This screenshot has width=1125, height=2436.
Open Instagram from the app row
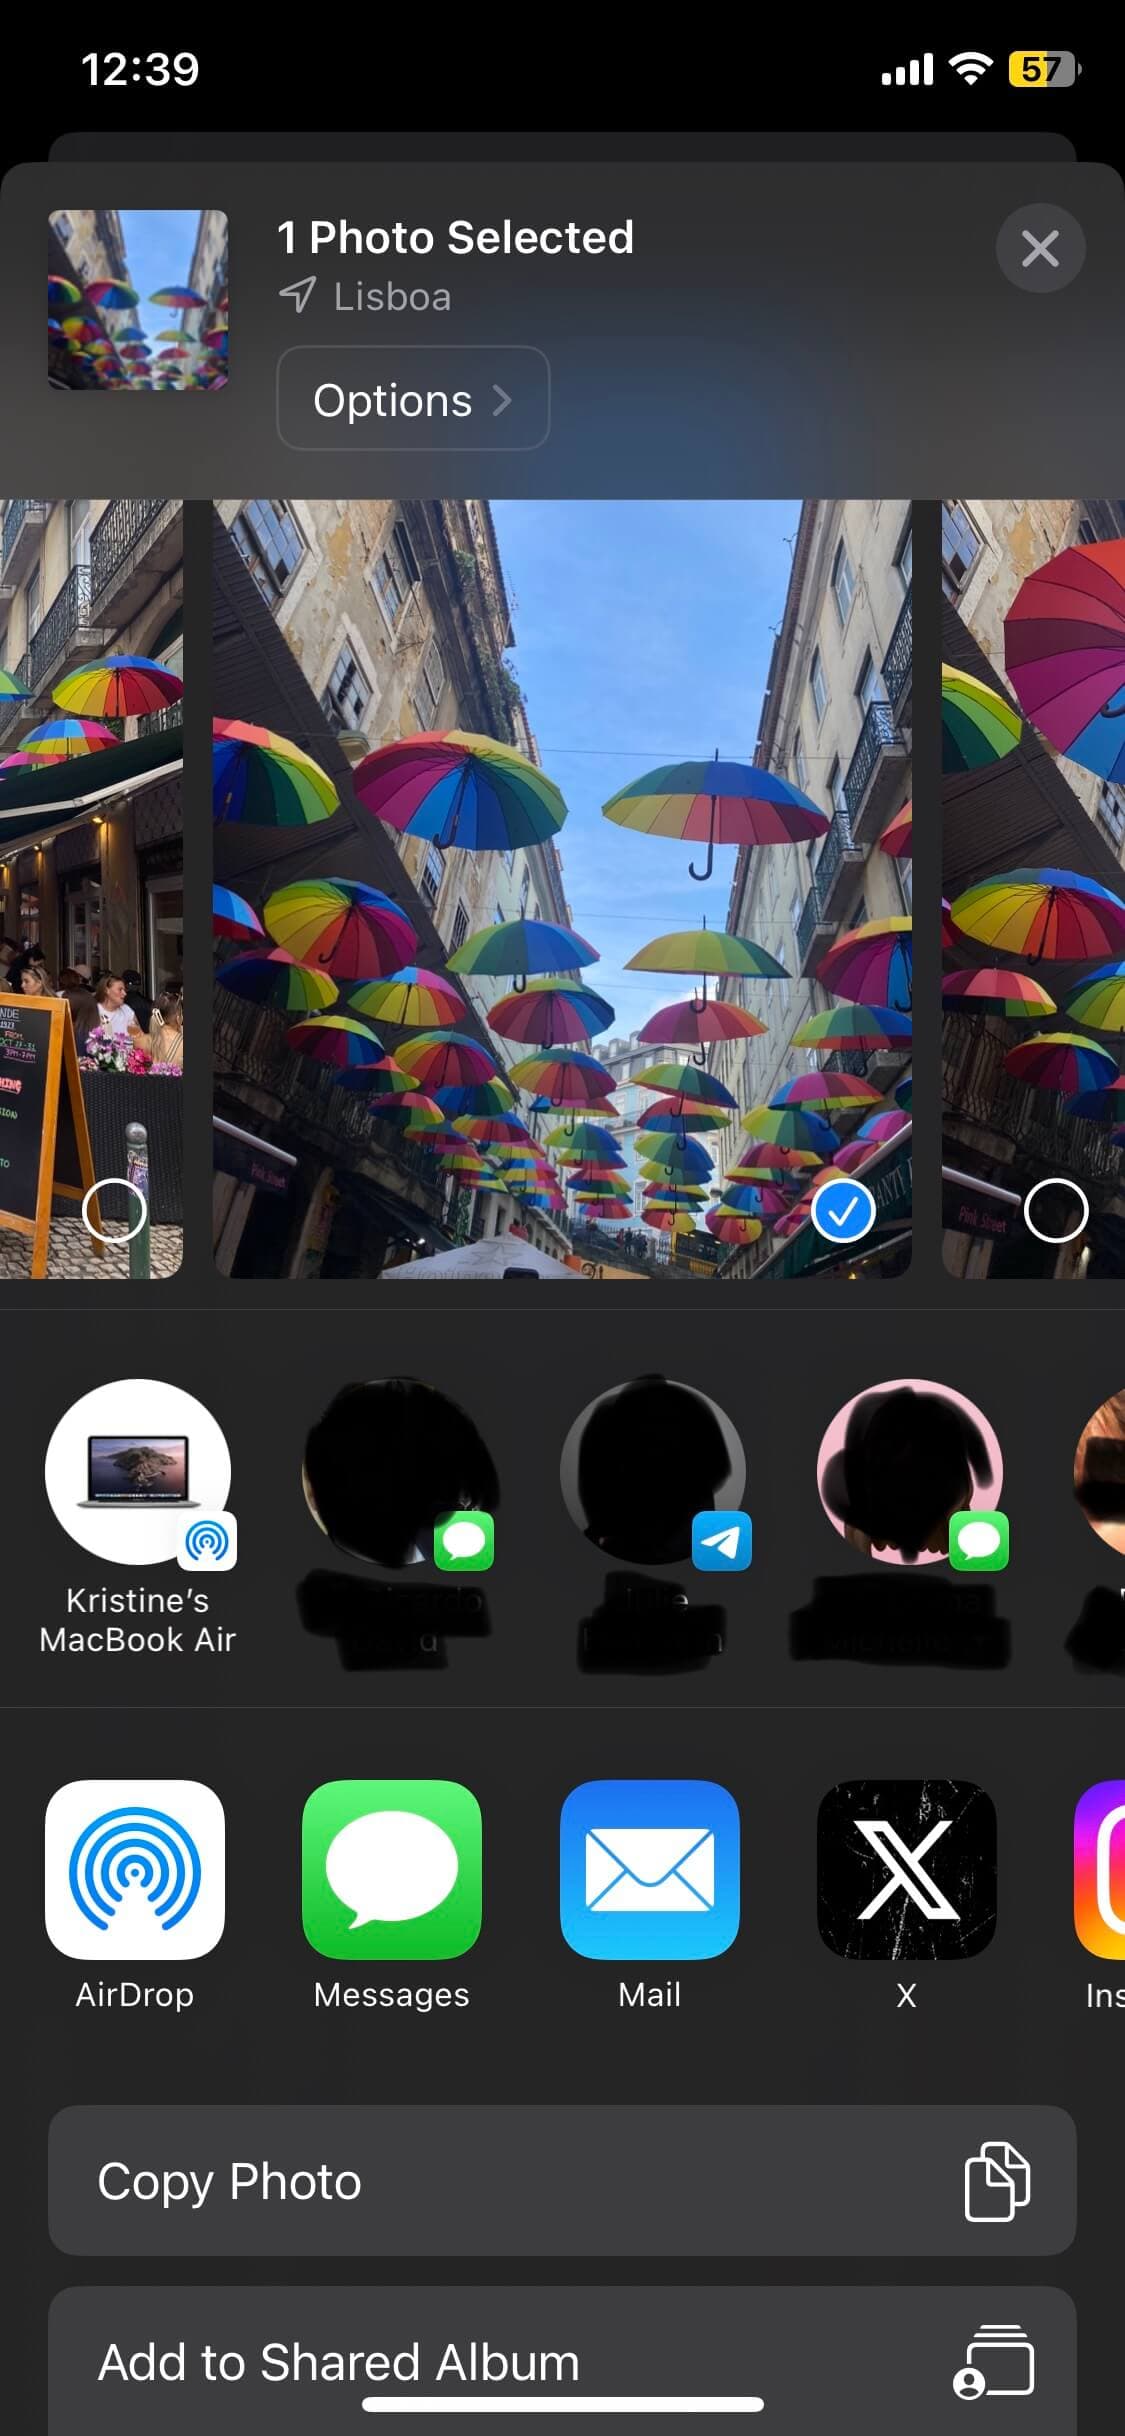1100,1868
